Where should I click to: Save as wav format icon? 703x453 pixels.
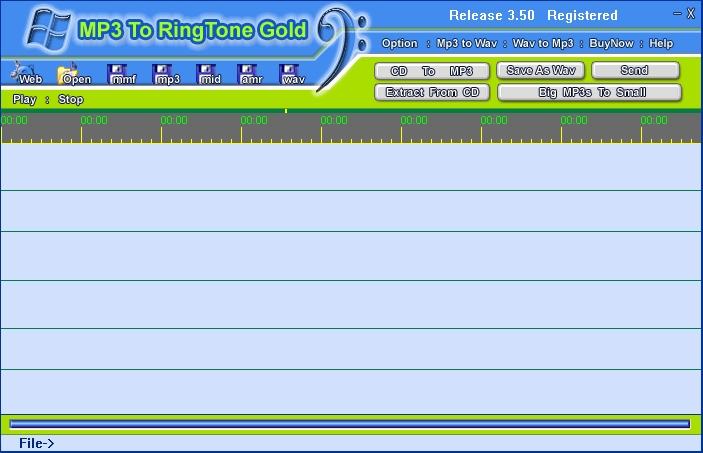point(292,74)
